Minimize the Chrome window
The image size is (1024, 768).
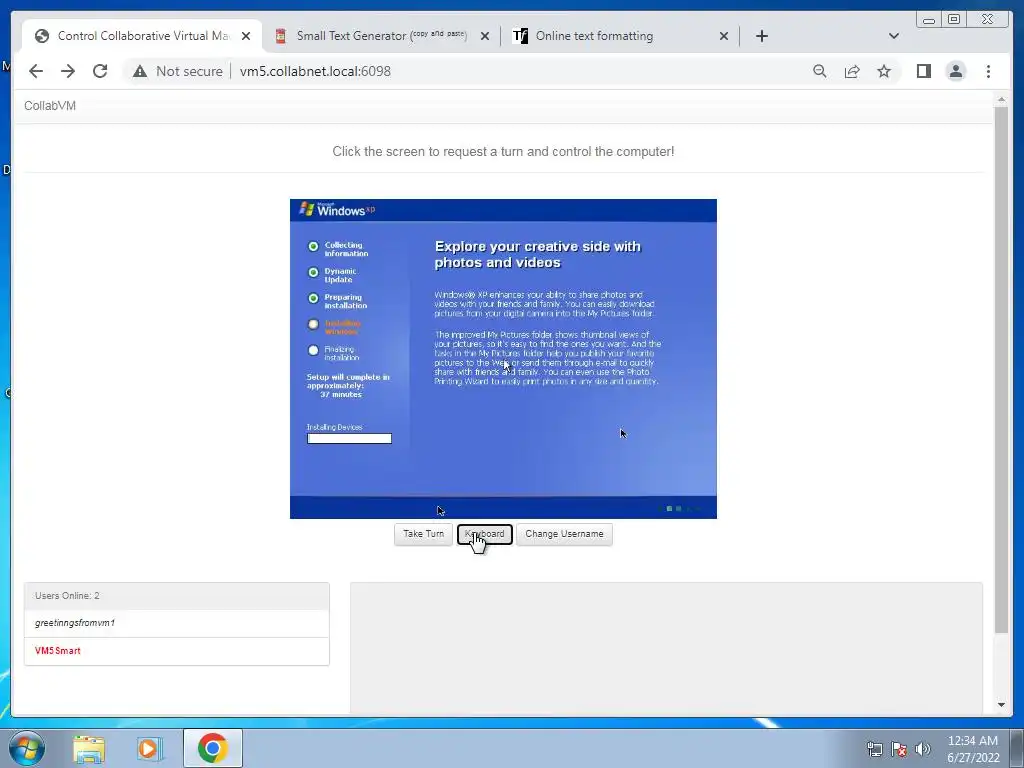coord(929,20)
